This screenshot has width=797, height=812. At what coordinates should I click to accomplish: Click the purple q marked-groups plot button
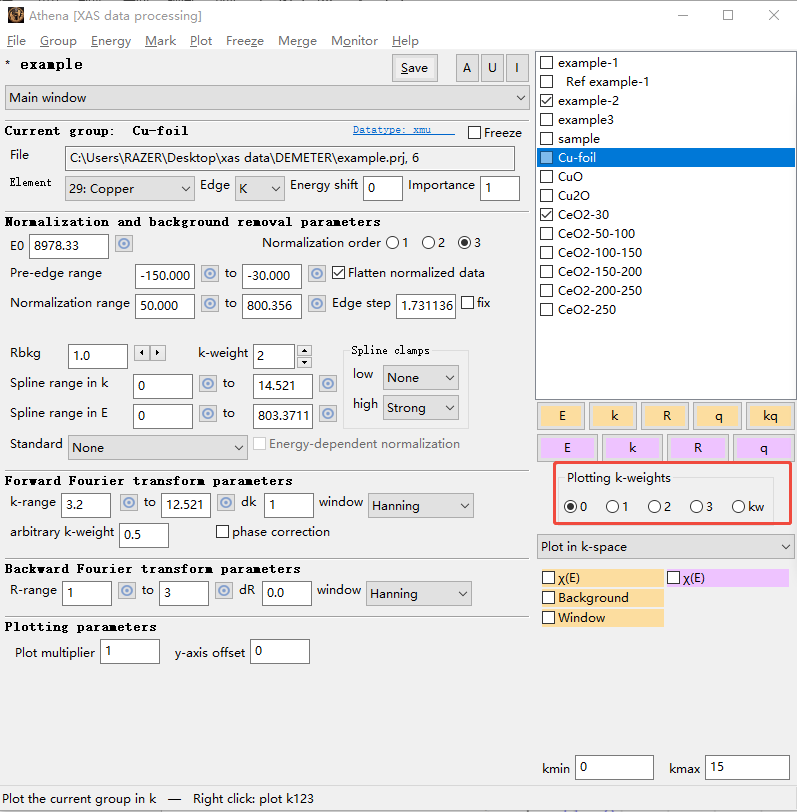[763, 448]
